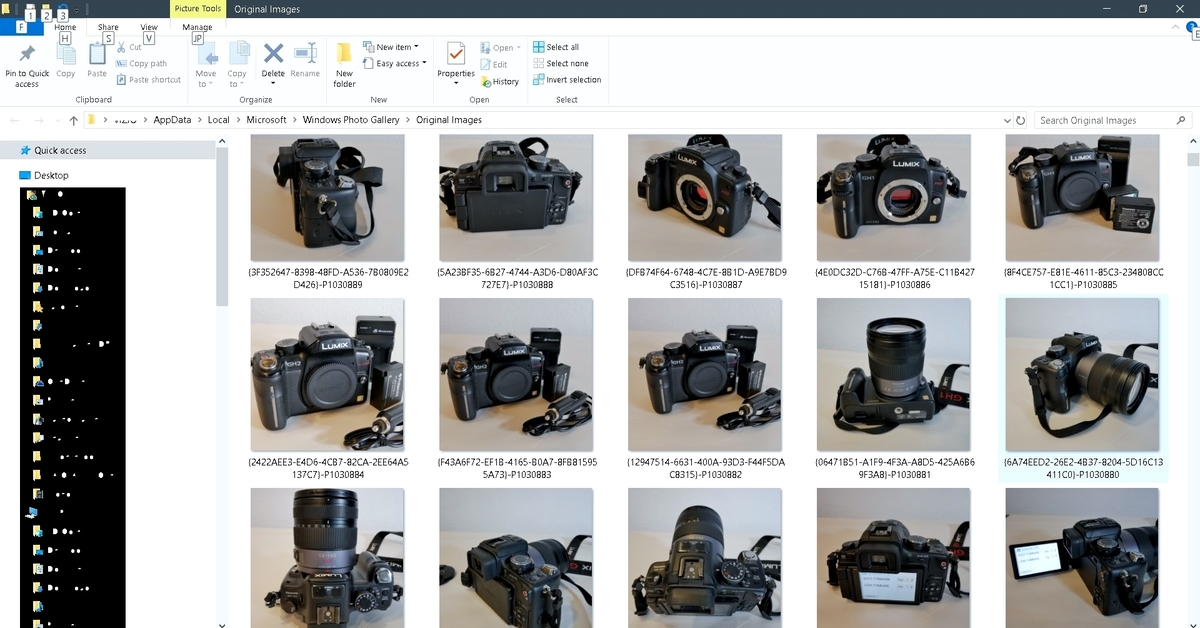Viewport: 1200px width, 628px height.
Task: Click the Pin to Quick access icon
Action: pyautogui.click(x=27, y=56)
